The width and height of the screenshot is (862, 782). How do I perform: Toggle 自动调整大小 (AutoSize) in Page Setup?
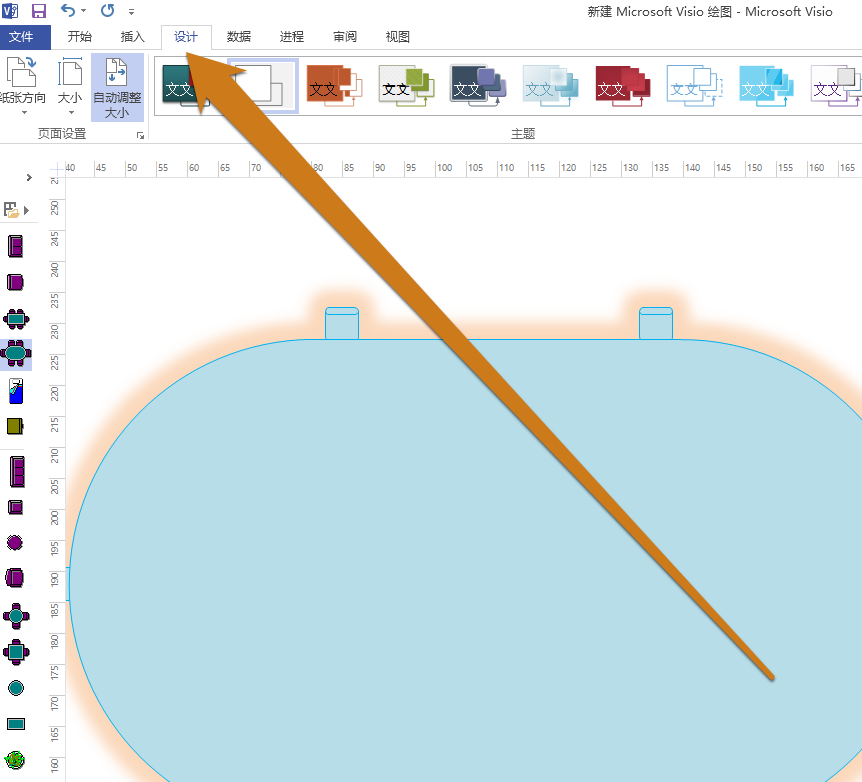click(x=117, y=88)
